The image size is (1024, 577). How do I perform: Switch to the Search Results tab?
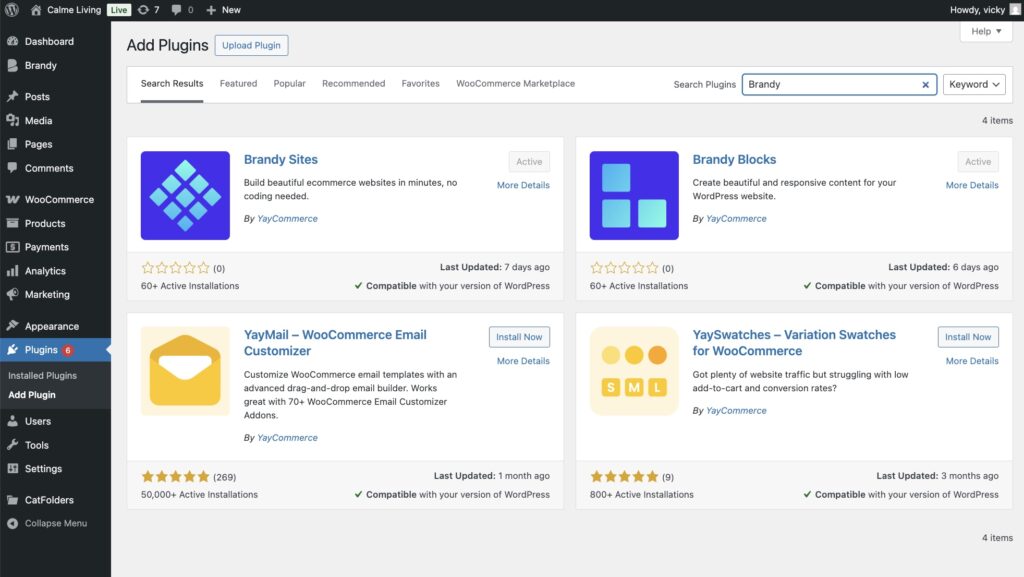[172, 84]
